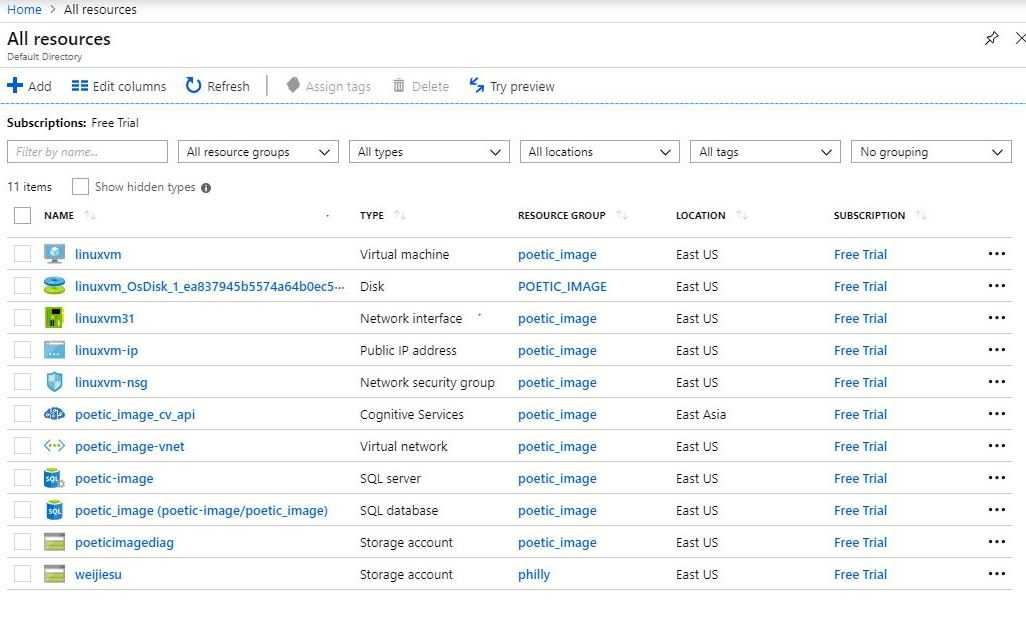Screen dimensions: 1026x641
Task: Click the Add plus icon
Action: pos(15,86)
